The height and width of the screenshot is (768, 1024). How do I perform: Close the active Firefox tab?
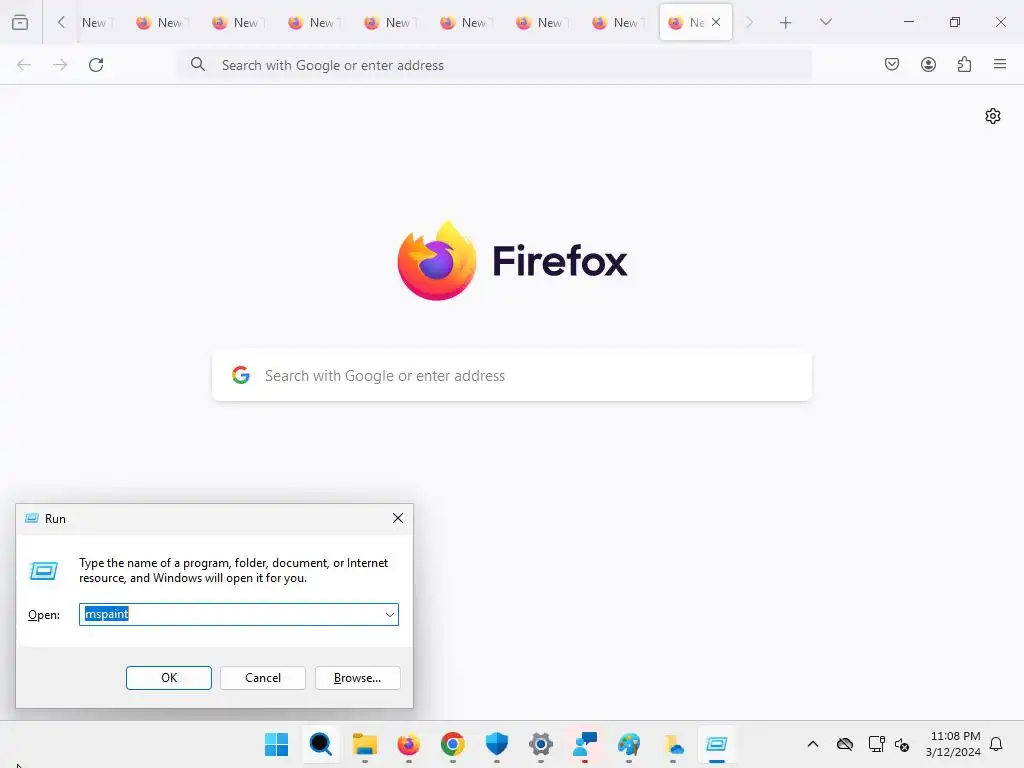point(716,22)
